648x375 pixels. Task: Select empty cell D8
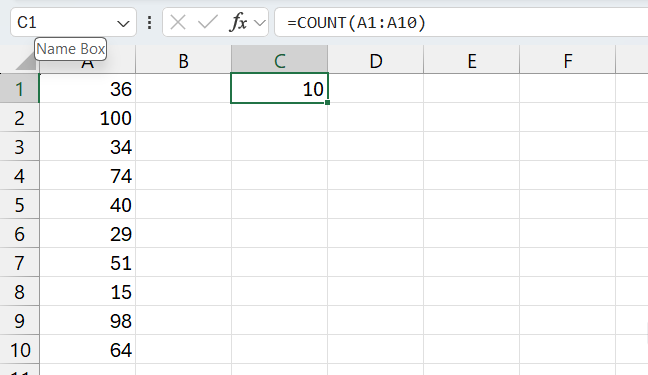coord(376,291)
